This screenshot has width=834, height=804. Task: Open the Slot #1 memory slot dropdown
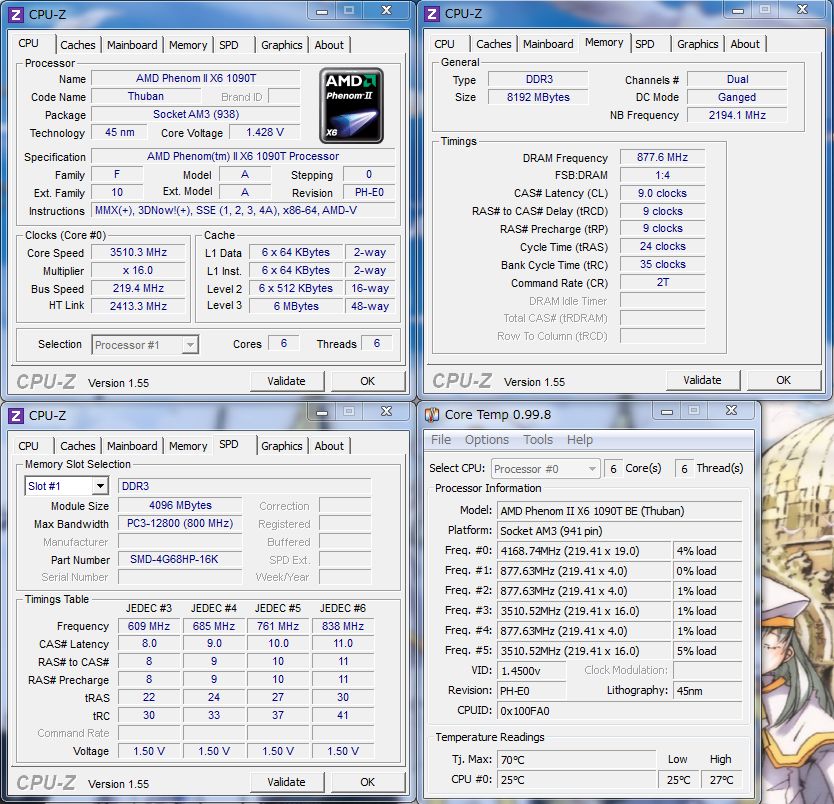99,486
